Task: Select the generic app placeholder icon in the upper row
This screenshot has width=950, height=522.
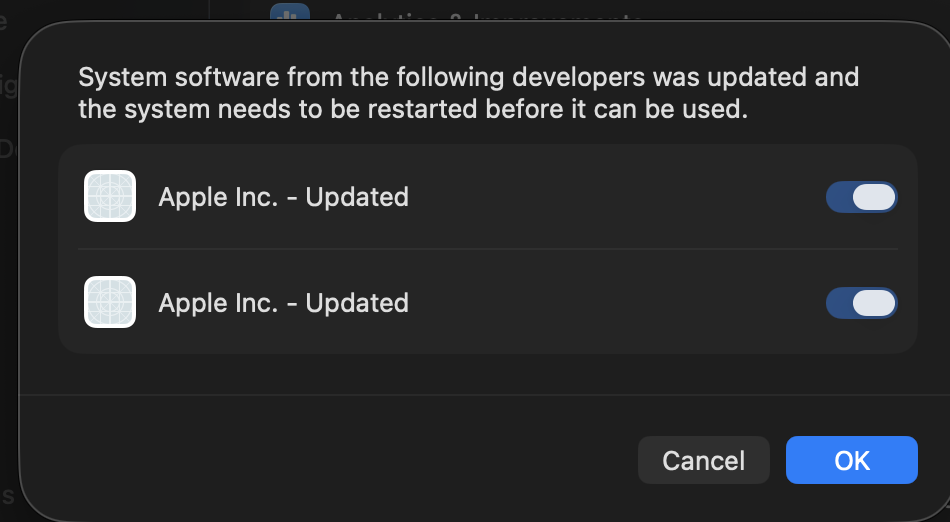Action: click(x=110, y=196)
